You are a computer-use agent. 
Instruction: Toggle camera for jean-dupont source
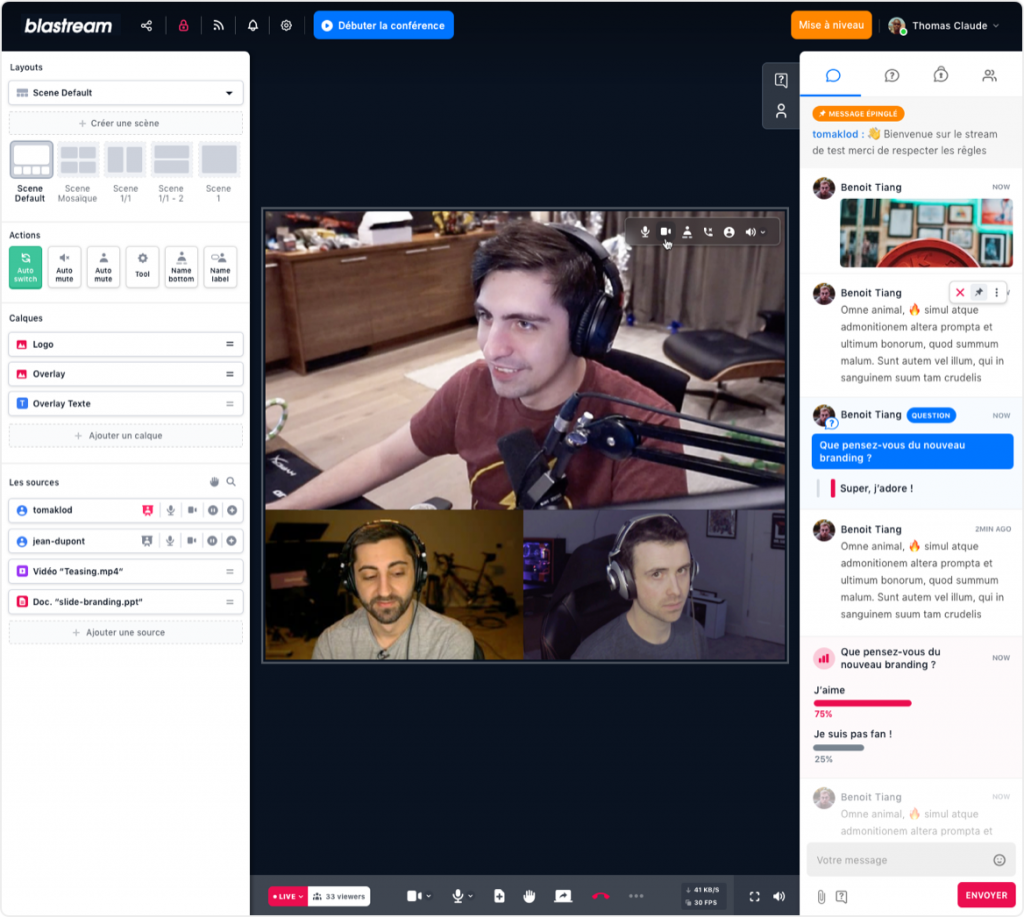click(191, 541)
